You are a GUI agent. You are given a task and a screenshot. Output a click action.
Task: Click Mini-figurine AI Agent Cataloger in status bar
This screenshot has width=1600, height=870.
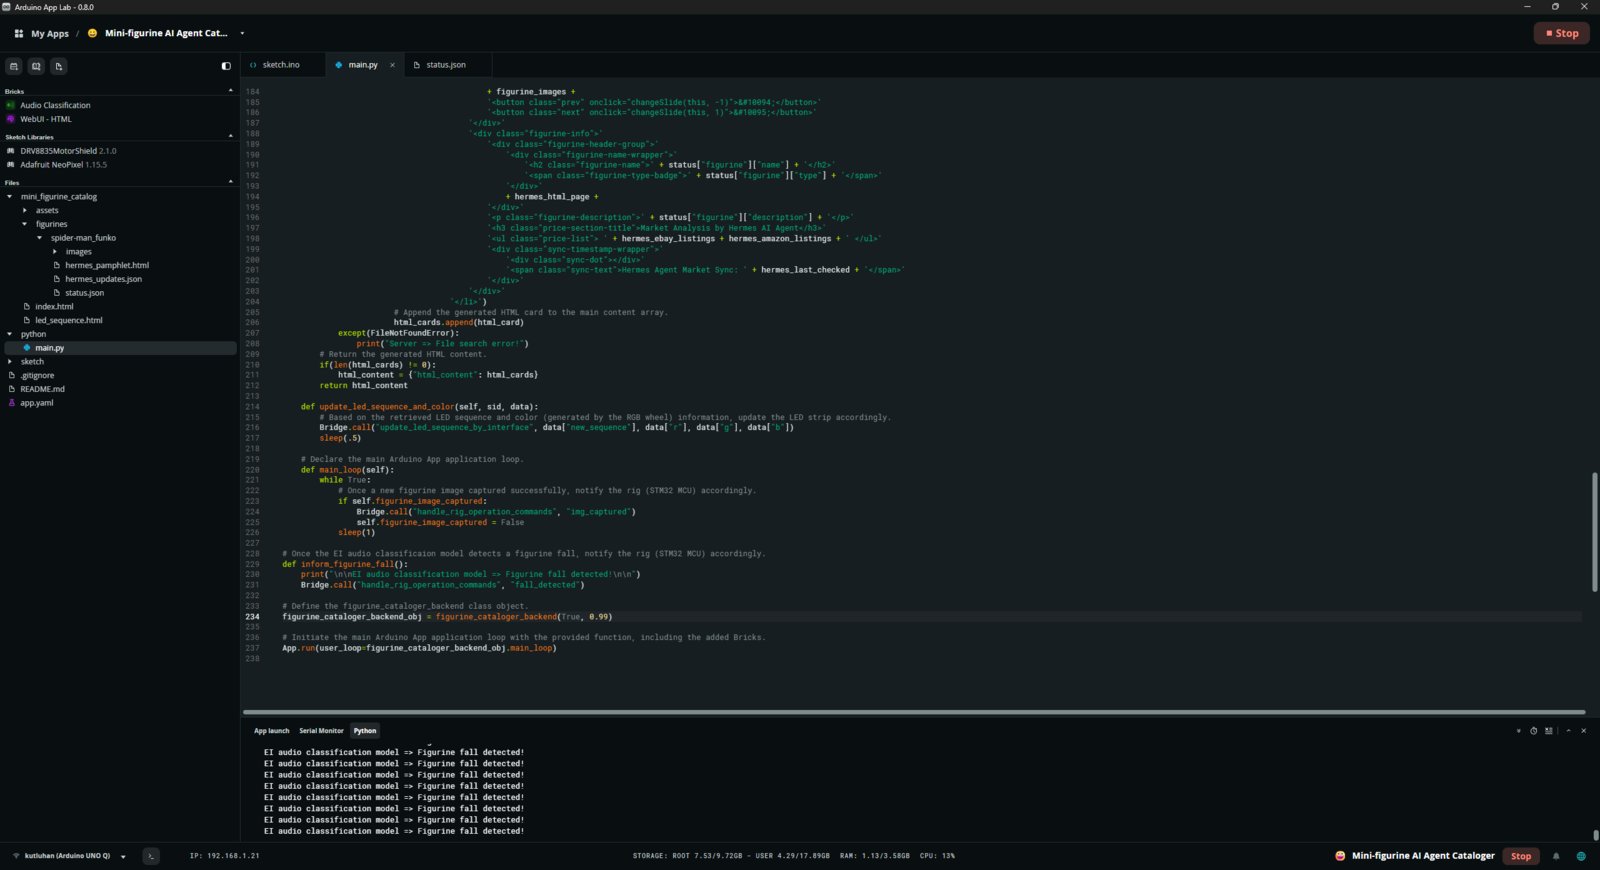1423,856
